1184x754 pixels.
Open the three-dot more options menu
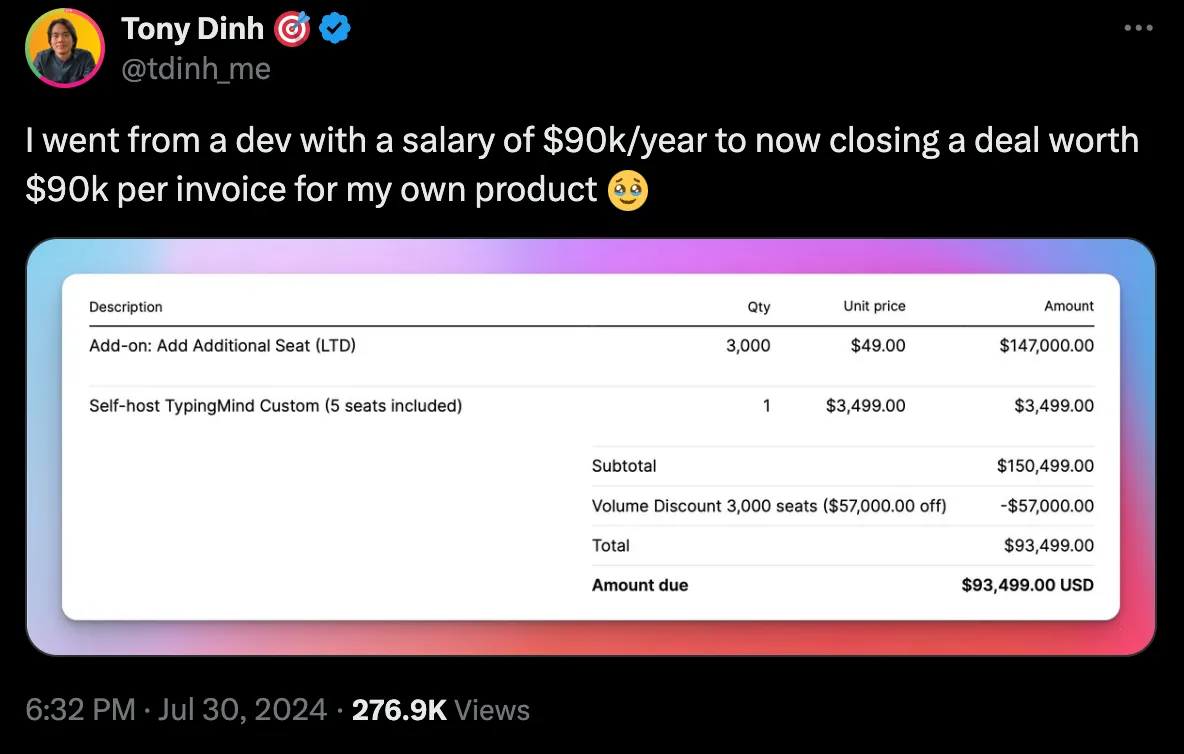1138,29
